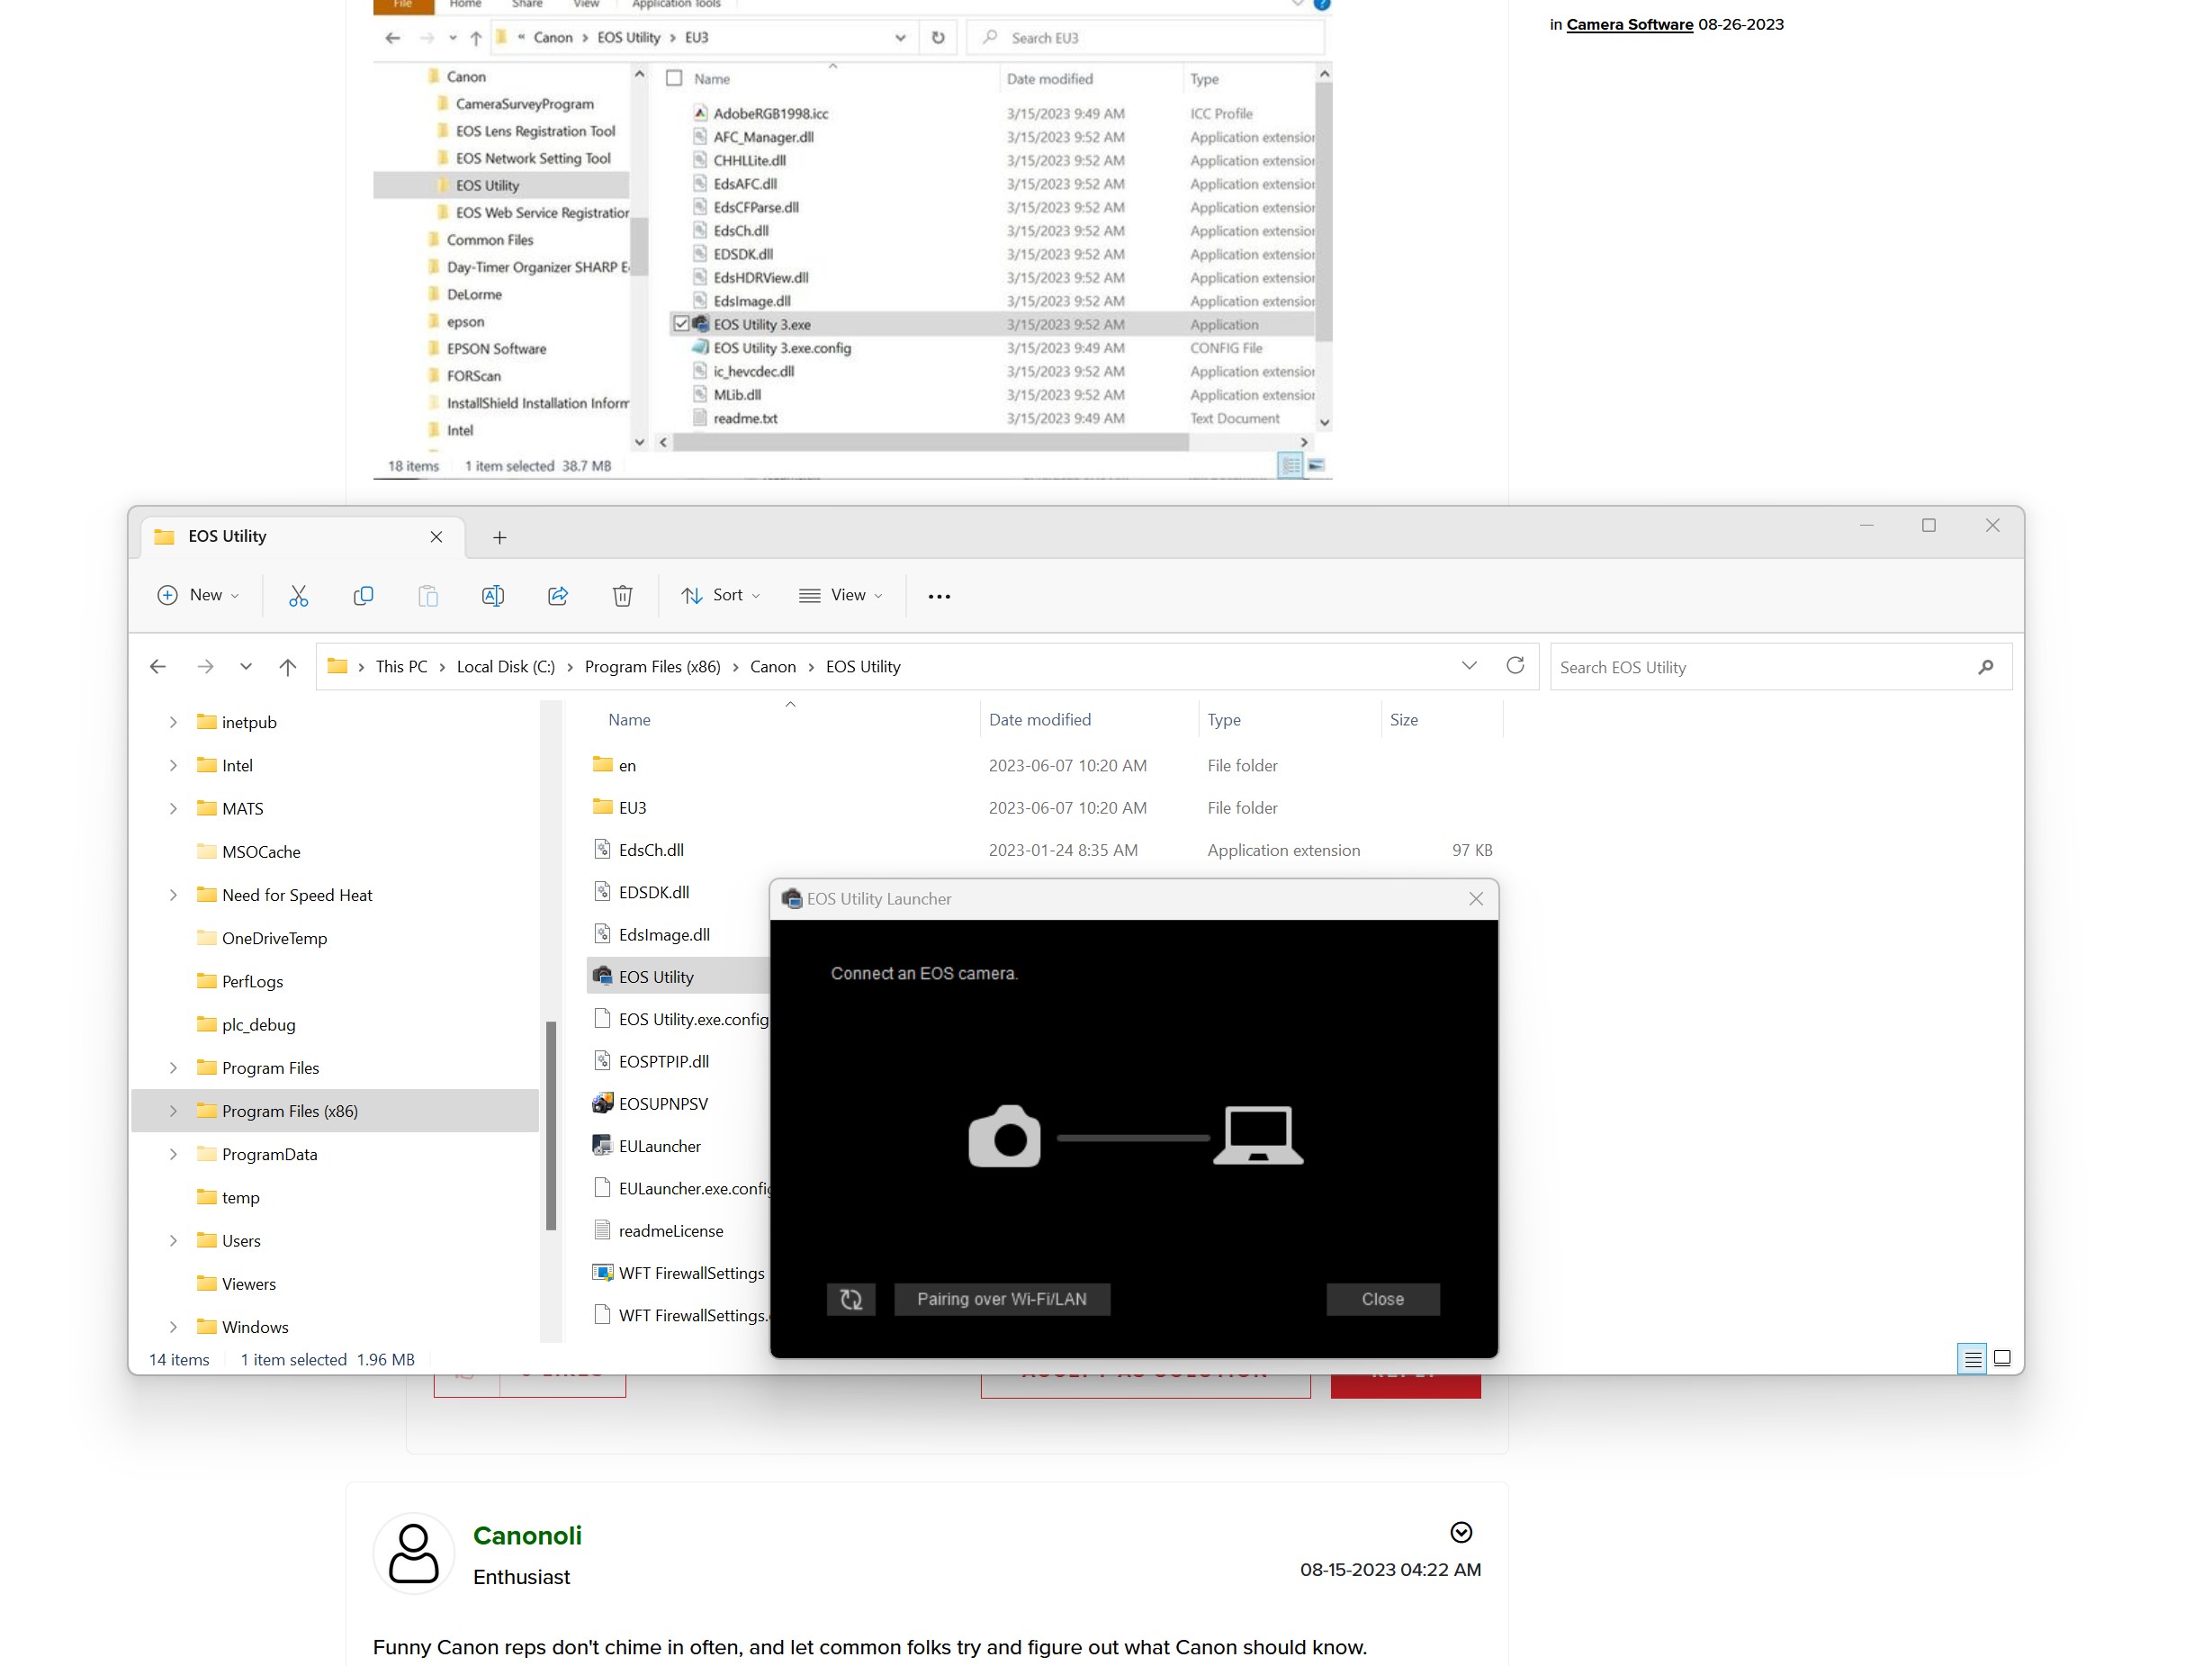Viewport: 2212px width, 1666px height.
Task: Open the three-dot See more menu
Action: click(x=939, y=596)
